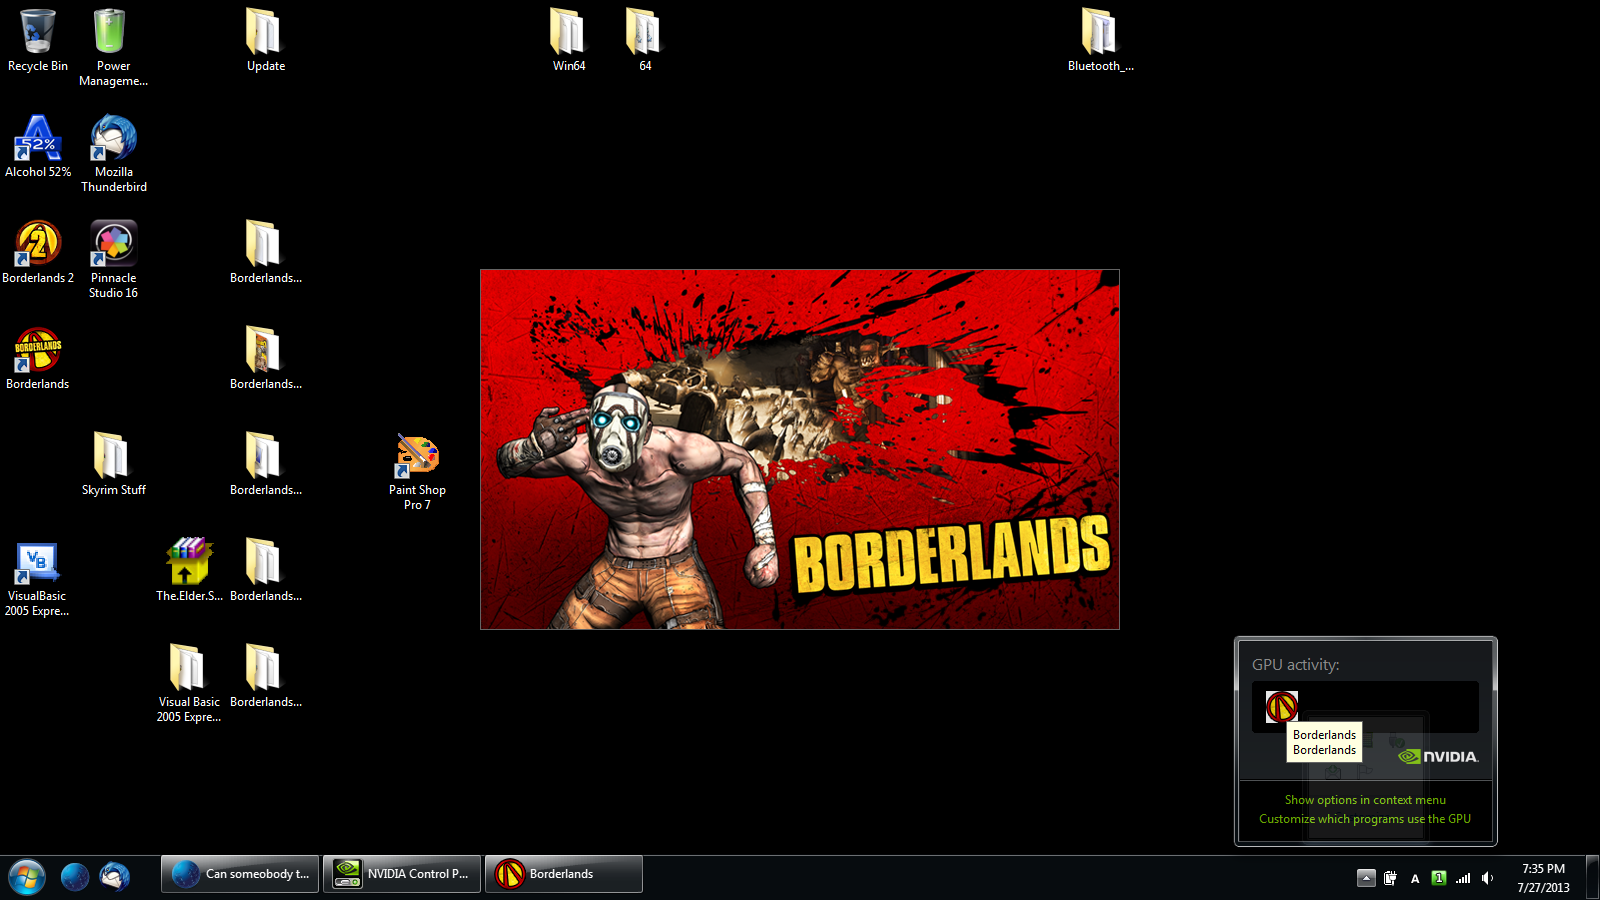
Task: Select the The.Elder.S... archive file
Action: click(x=189, y=571)
